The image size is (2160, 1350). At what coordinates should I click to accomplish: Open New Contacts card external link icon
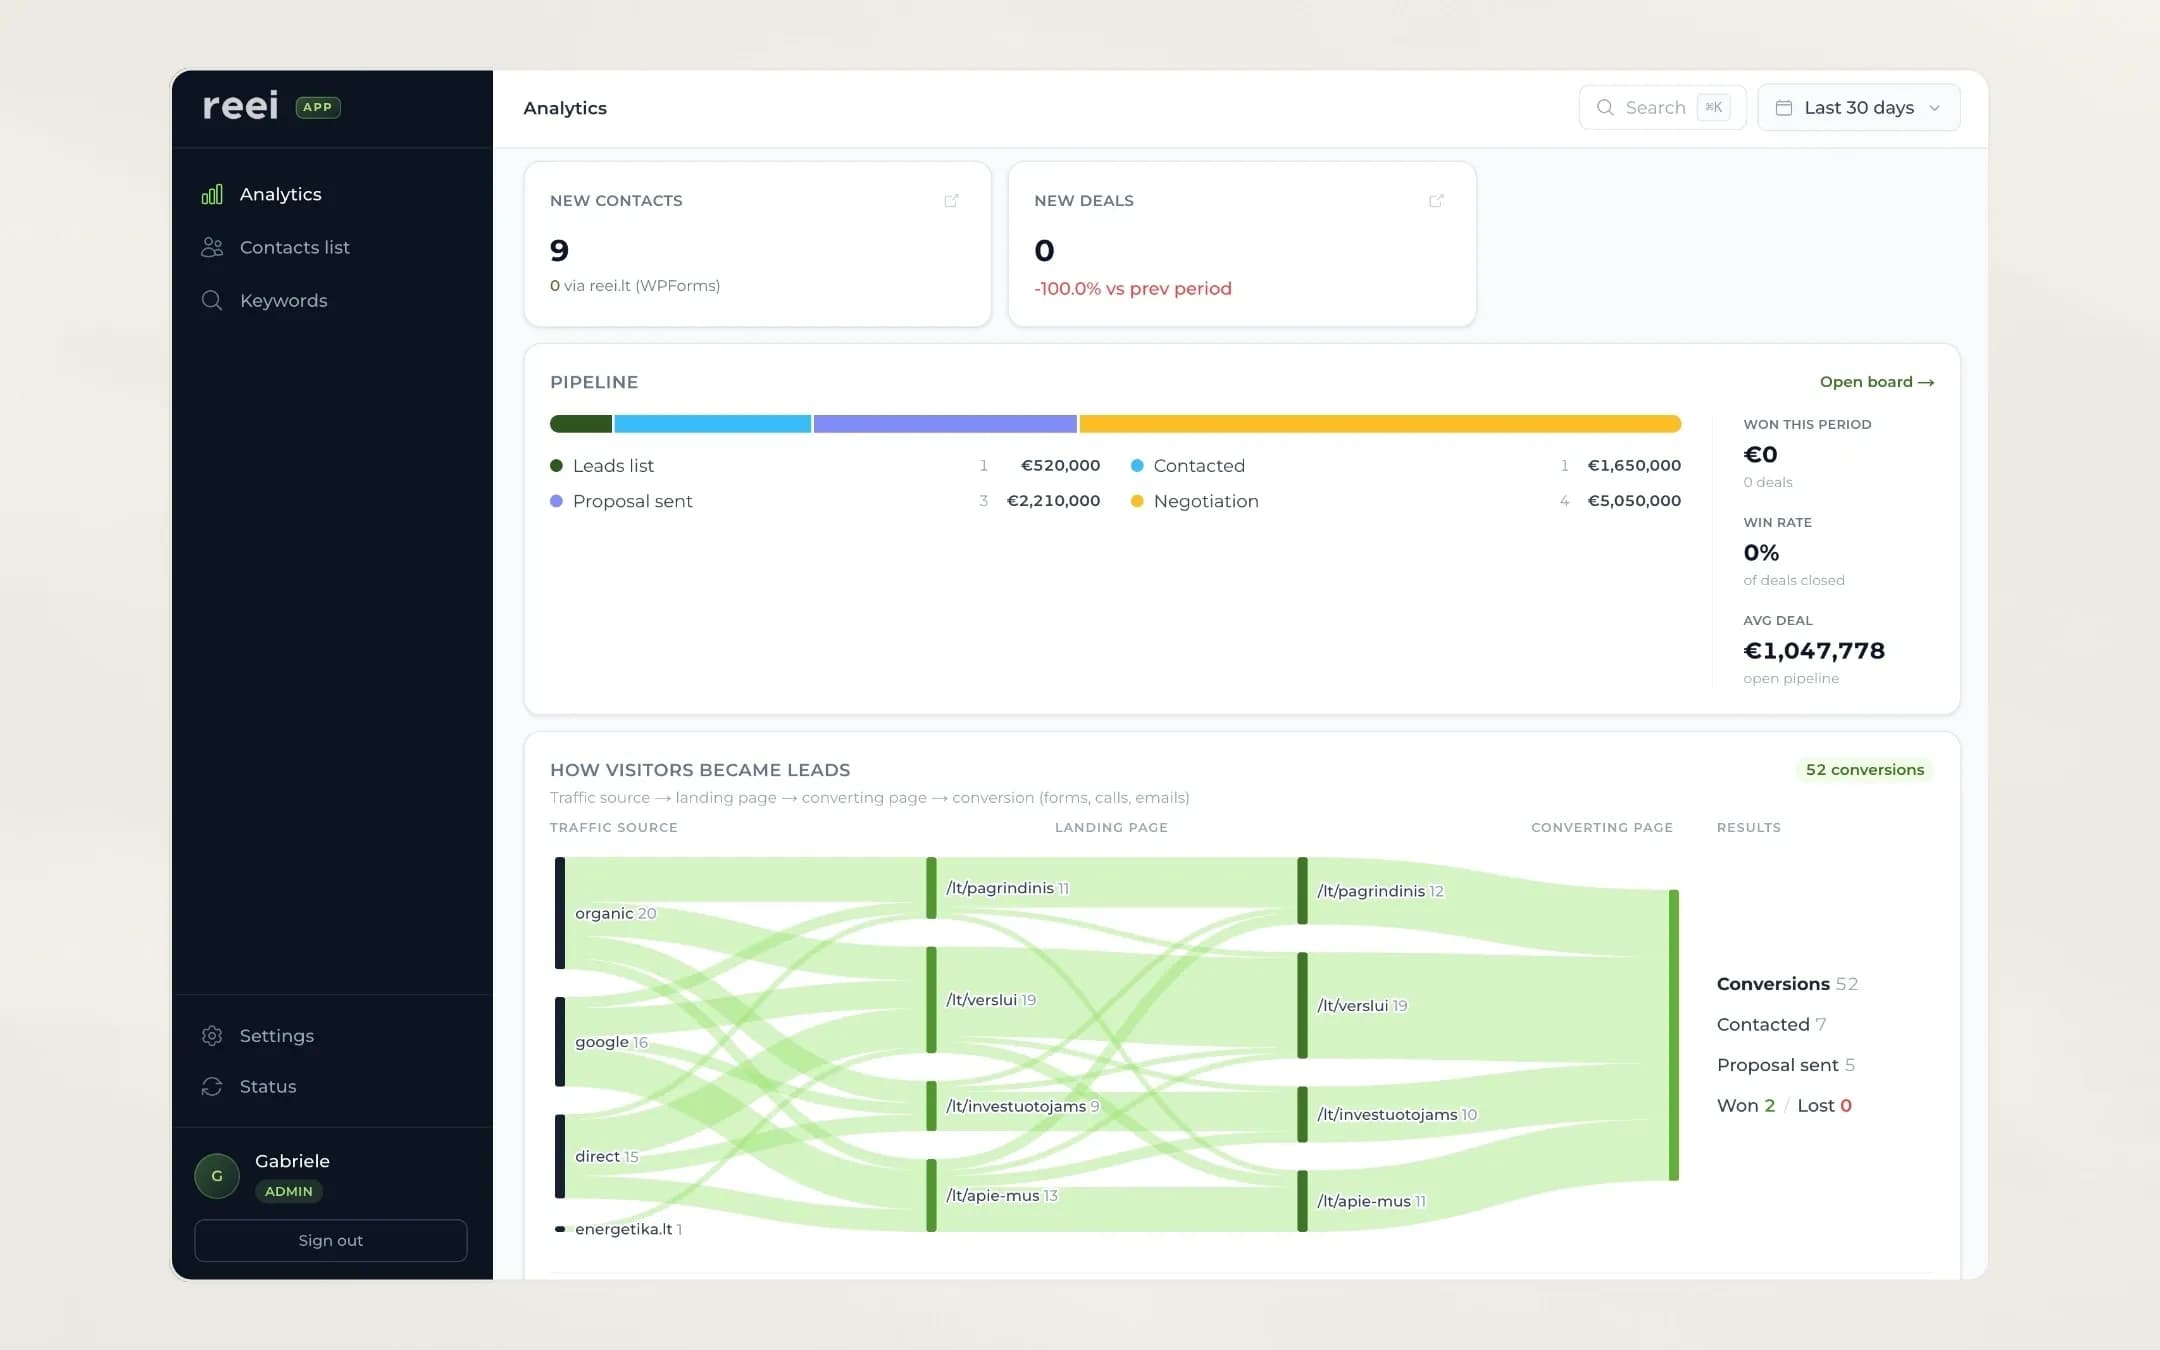click(x=951, y=201)
